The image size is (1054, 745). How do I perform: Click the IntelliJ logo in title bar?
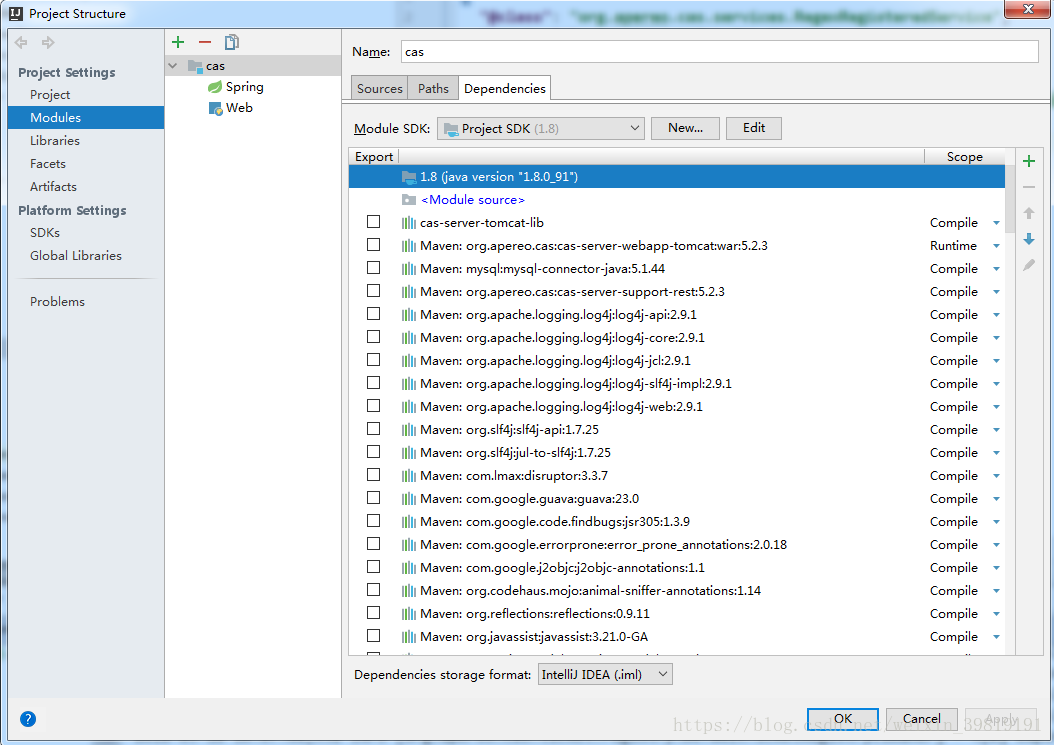pyautogui.click(x=15, y=13)
